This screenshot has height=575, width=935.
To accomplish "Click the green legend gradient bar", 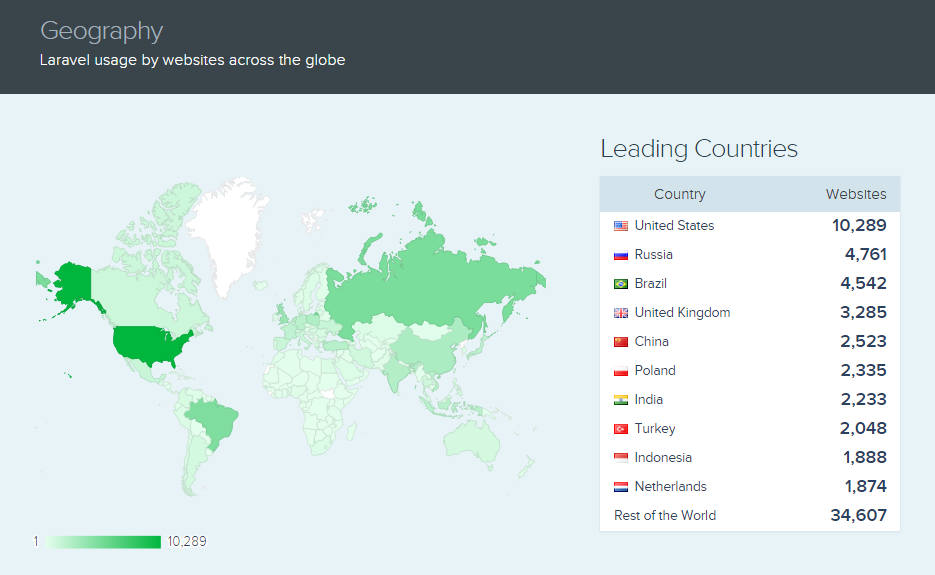I will point(103,542).
